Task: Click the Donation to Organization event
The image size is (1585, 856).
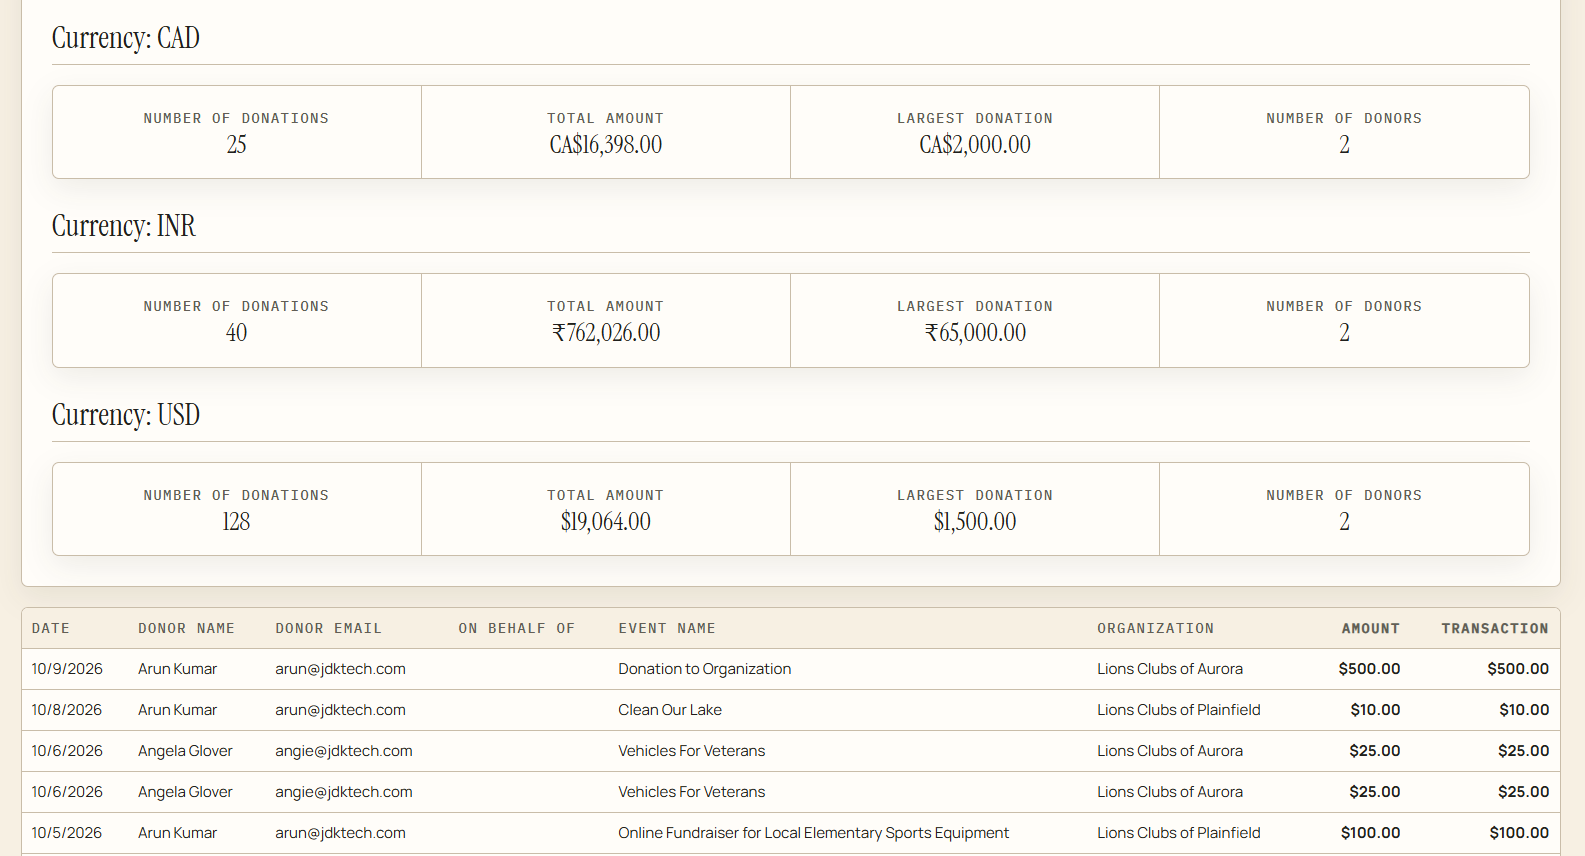Action: click(x=704, y=669)
